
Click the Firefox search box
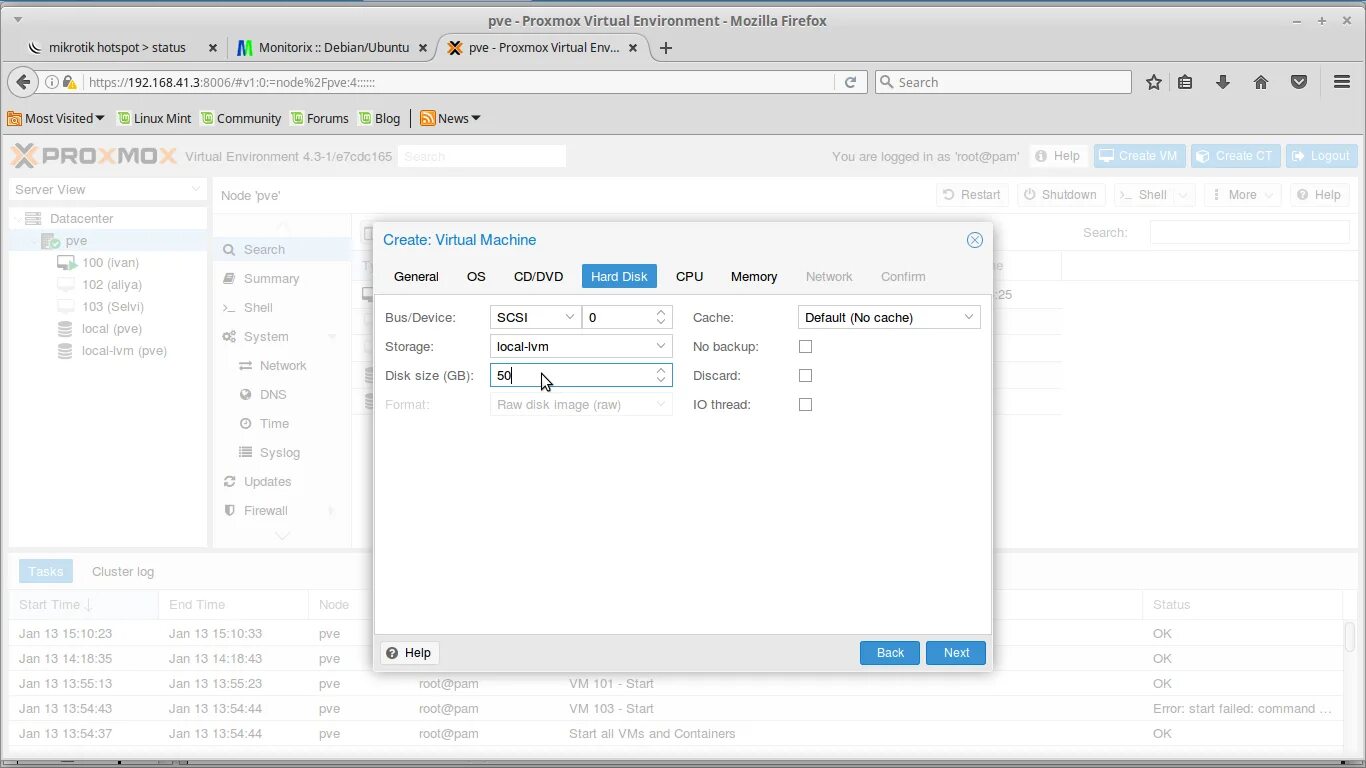(1003, 82)
